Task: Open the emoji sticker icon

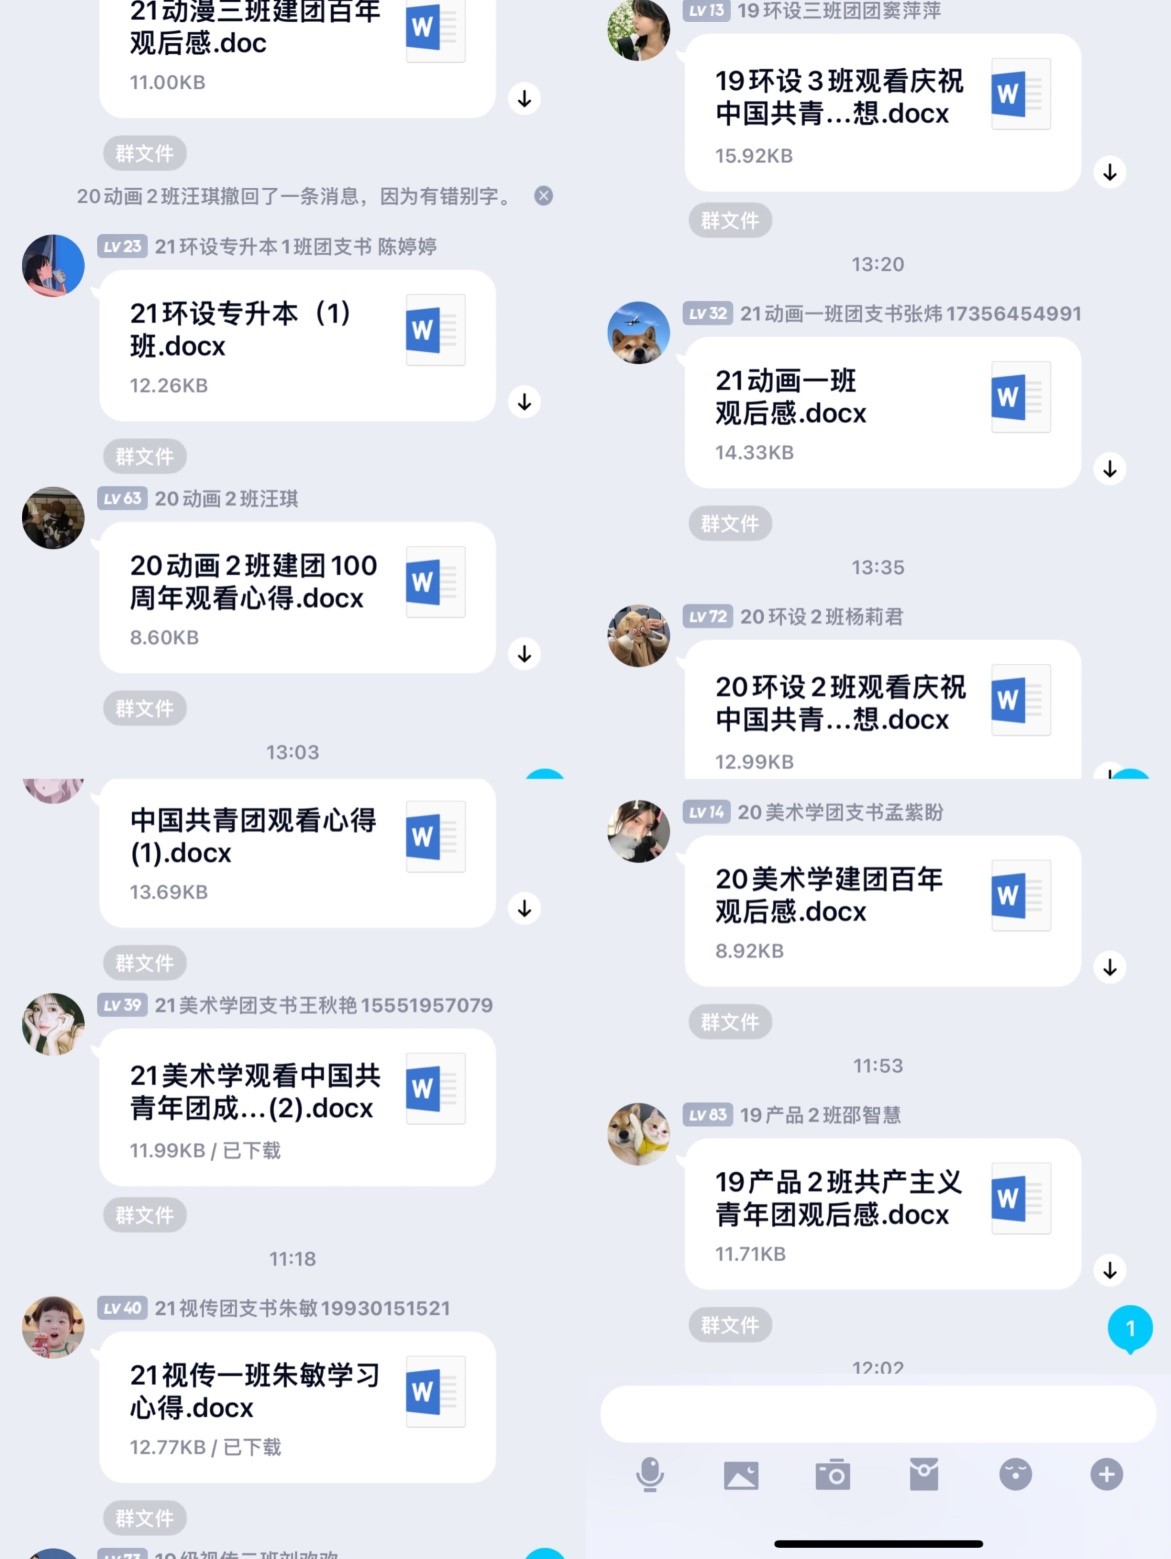Action: (1015, 1474)
